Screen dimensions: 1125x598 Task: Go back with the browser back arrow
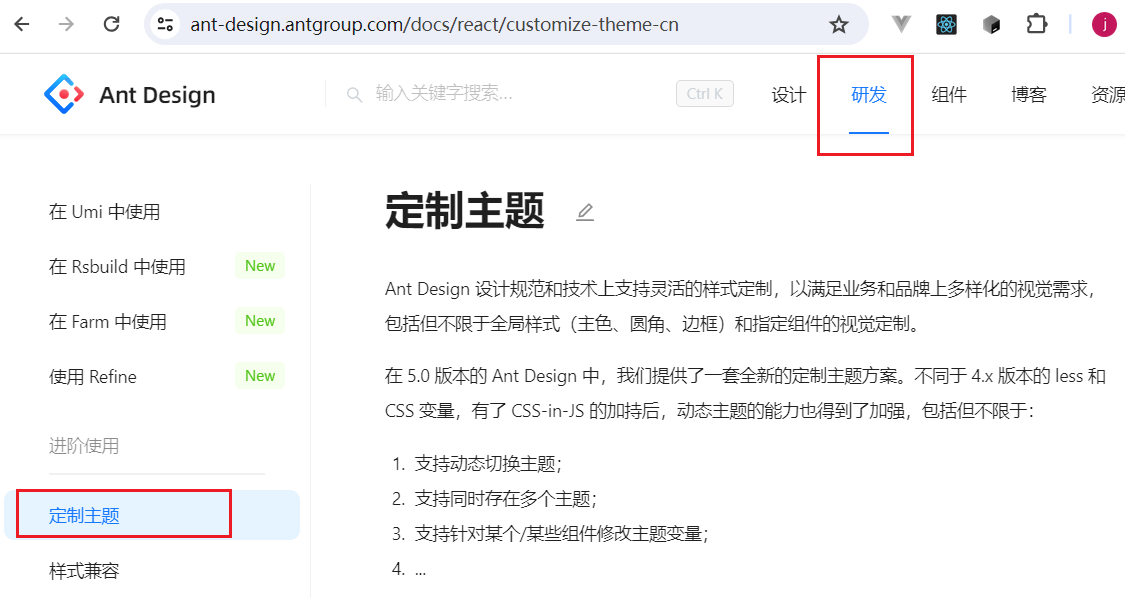(x=22, y=24)
